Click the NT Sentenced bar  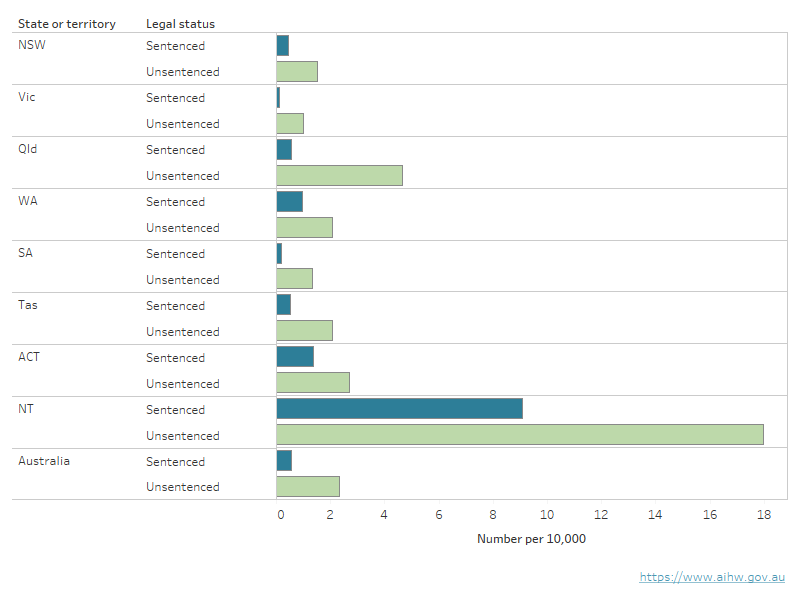tap(399, 409)
